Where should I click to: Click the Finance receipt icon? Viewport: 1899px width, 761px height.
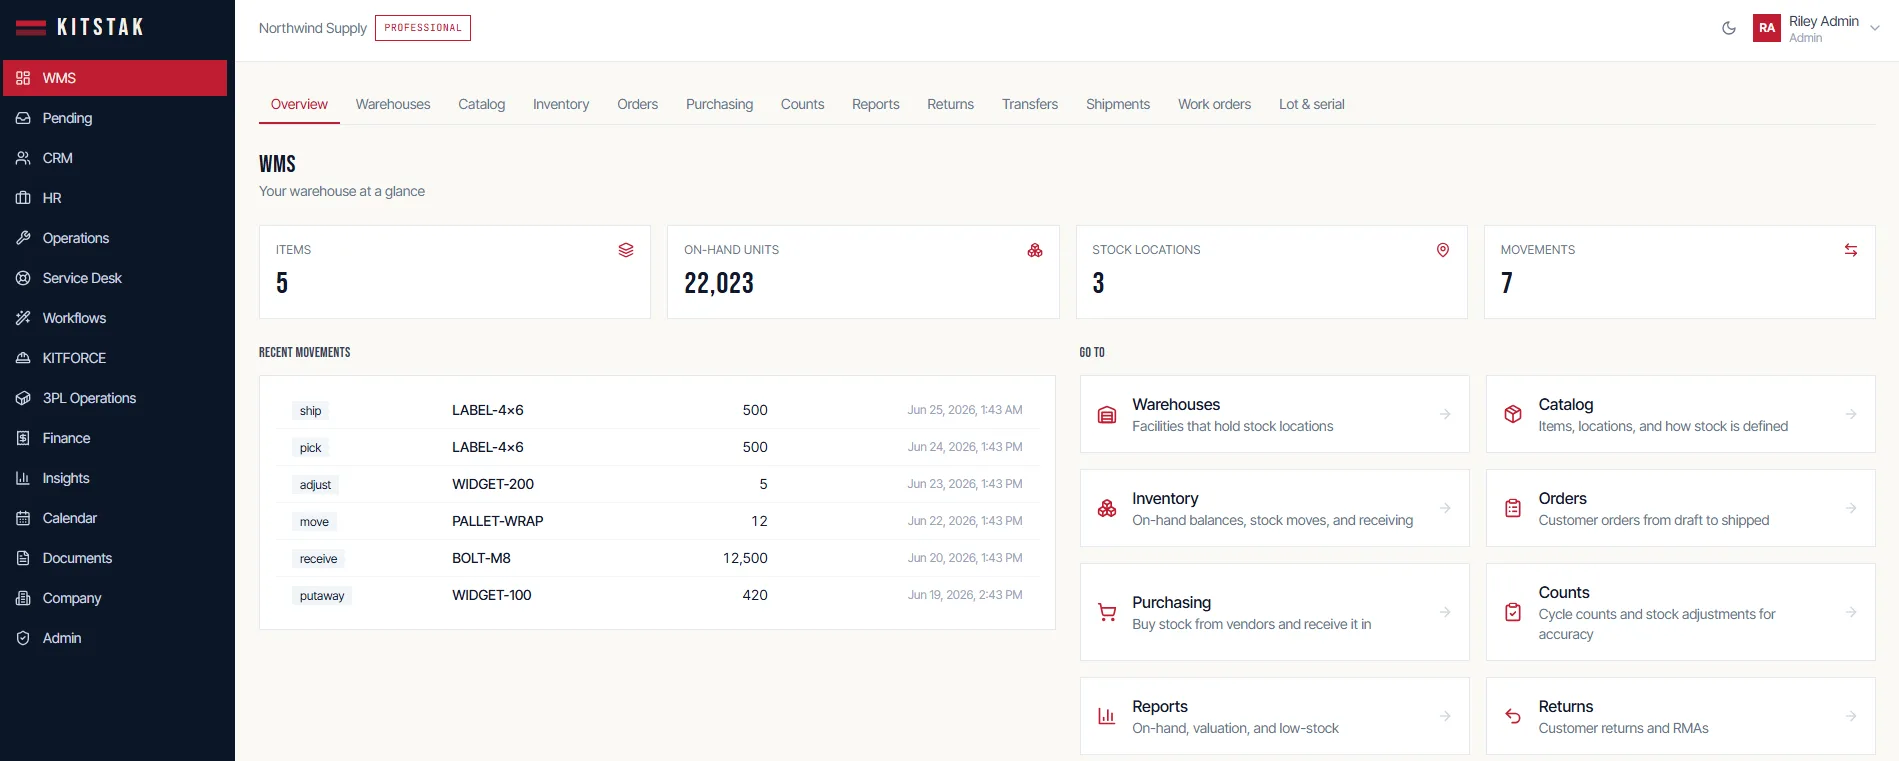point(23,438)
